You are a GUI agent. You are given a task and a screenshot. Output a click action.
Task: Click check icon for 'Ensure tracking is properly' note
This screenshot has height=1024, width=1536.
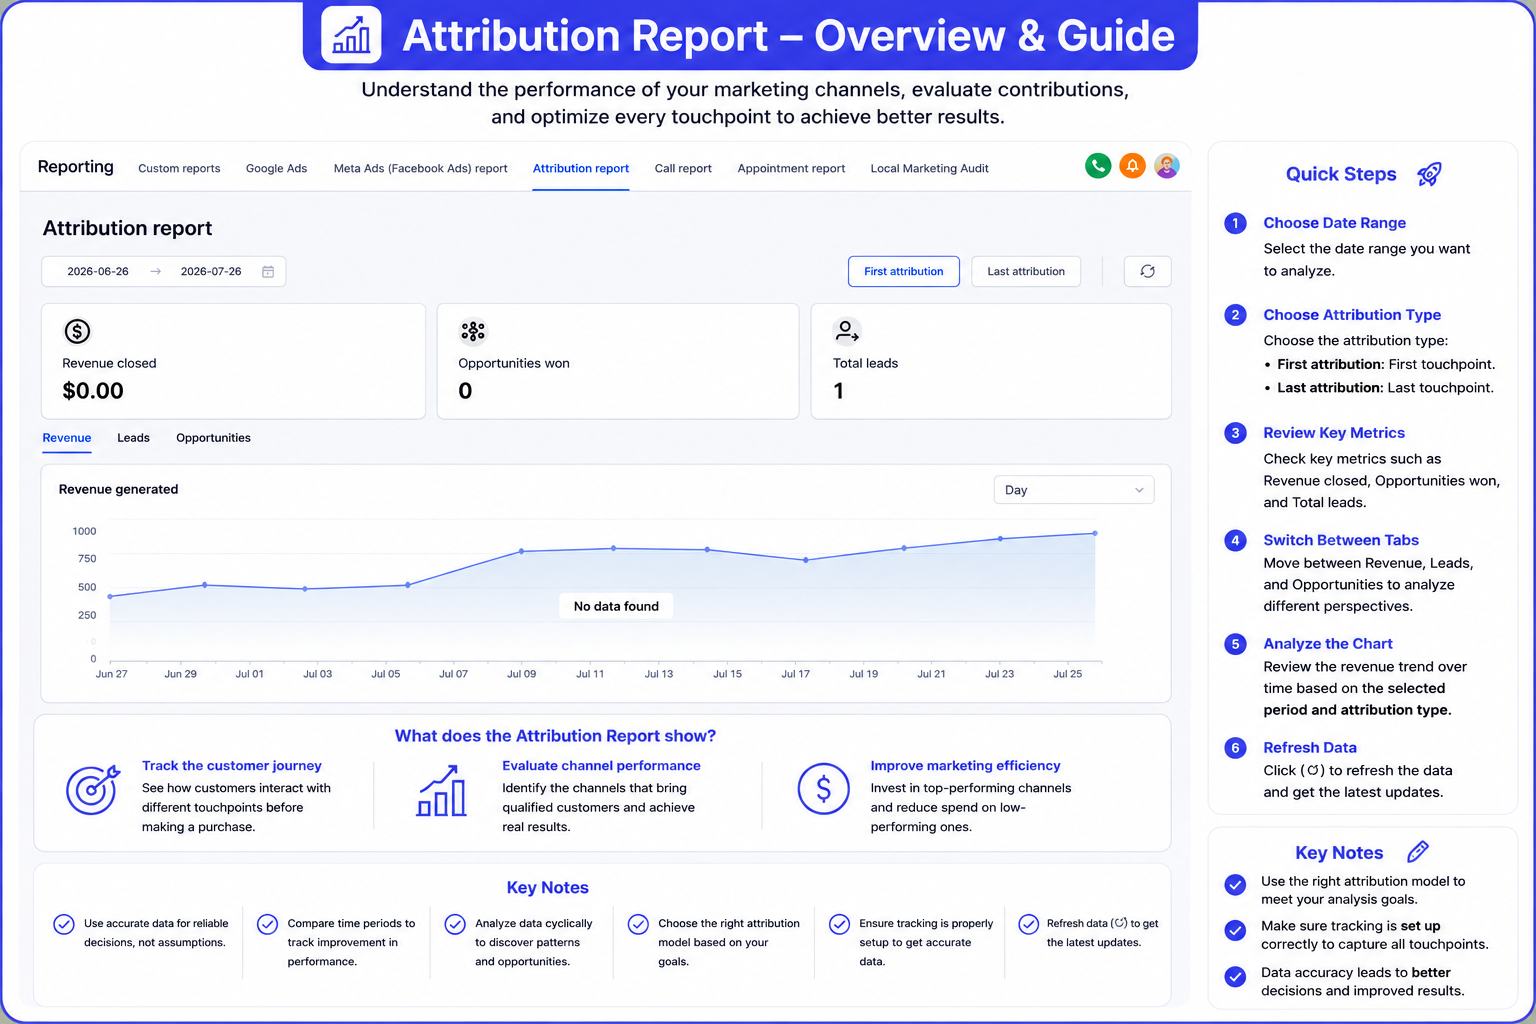click(x=839, y=924)
